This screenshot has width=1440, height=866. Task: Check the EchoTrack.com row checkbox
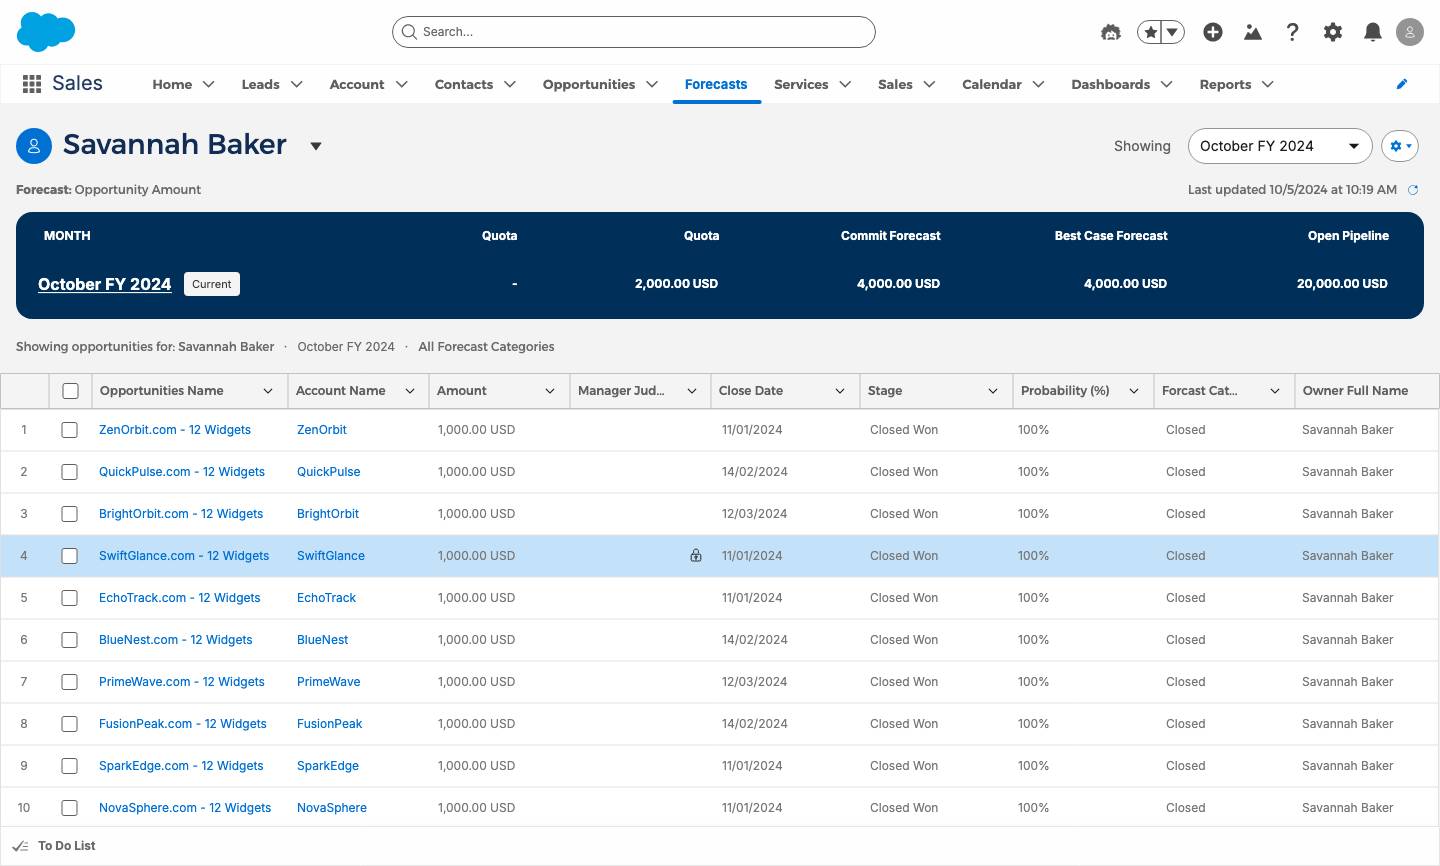[x=69, y=598]
